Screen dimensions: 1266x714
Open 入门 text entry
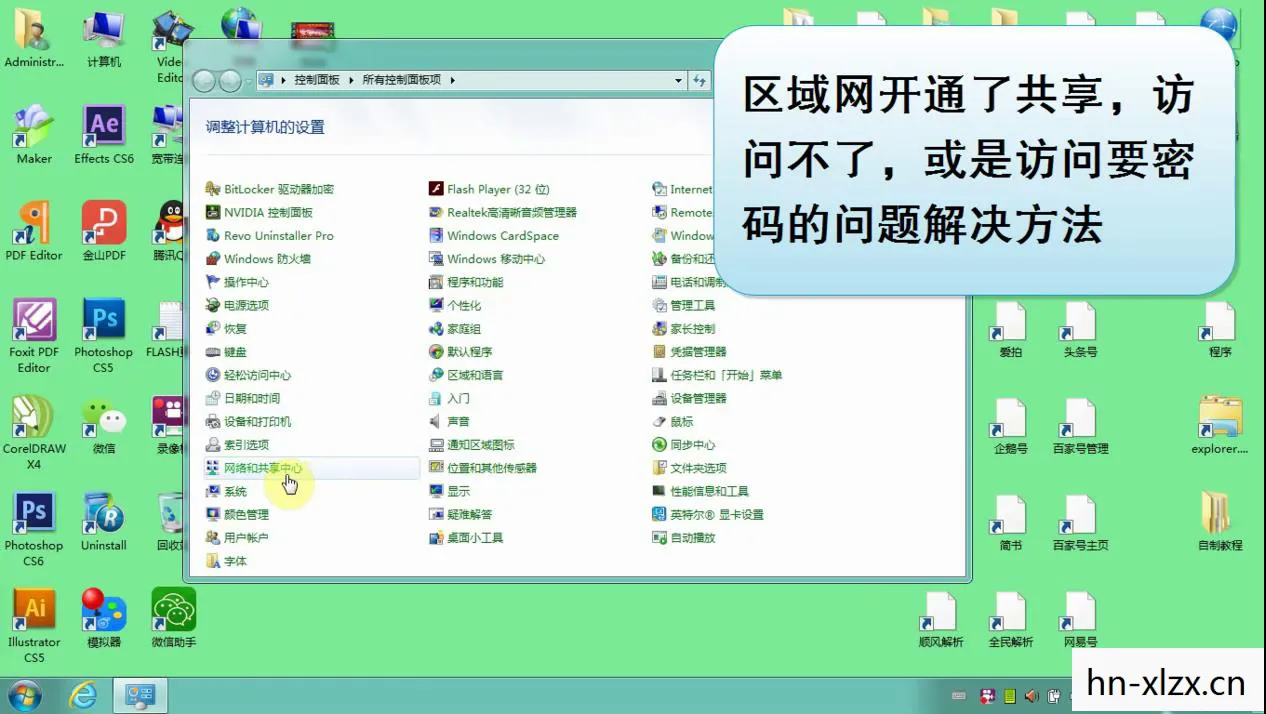[458, 398]
